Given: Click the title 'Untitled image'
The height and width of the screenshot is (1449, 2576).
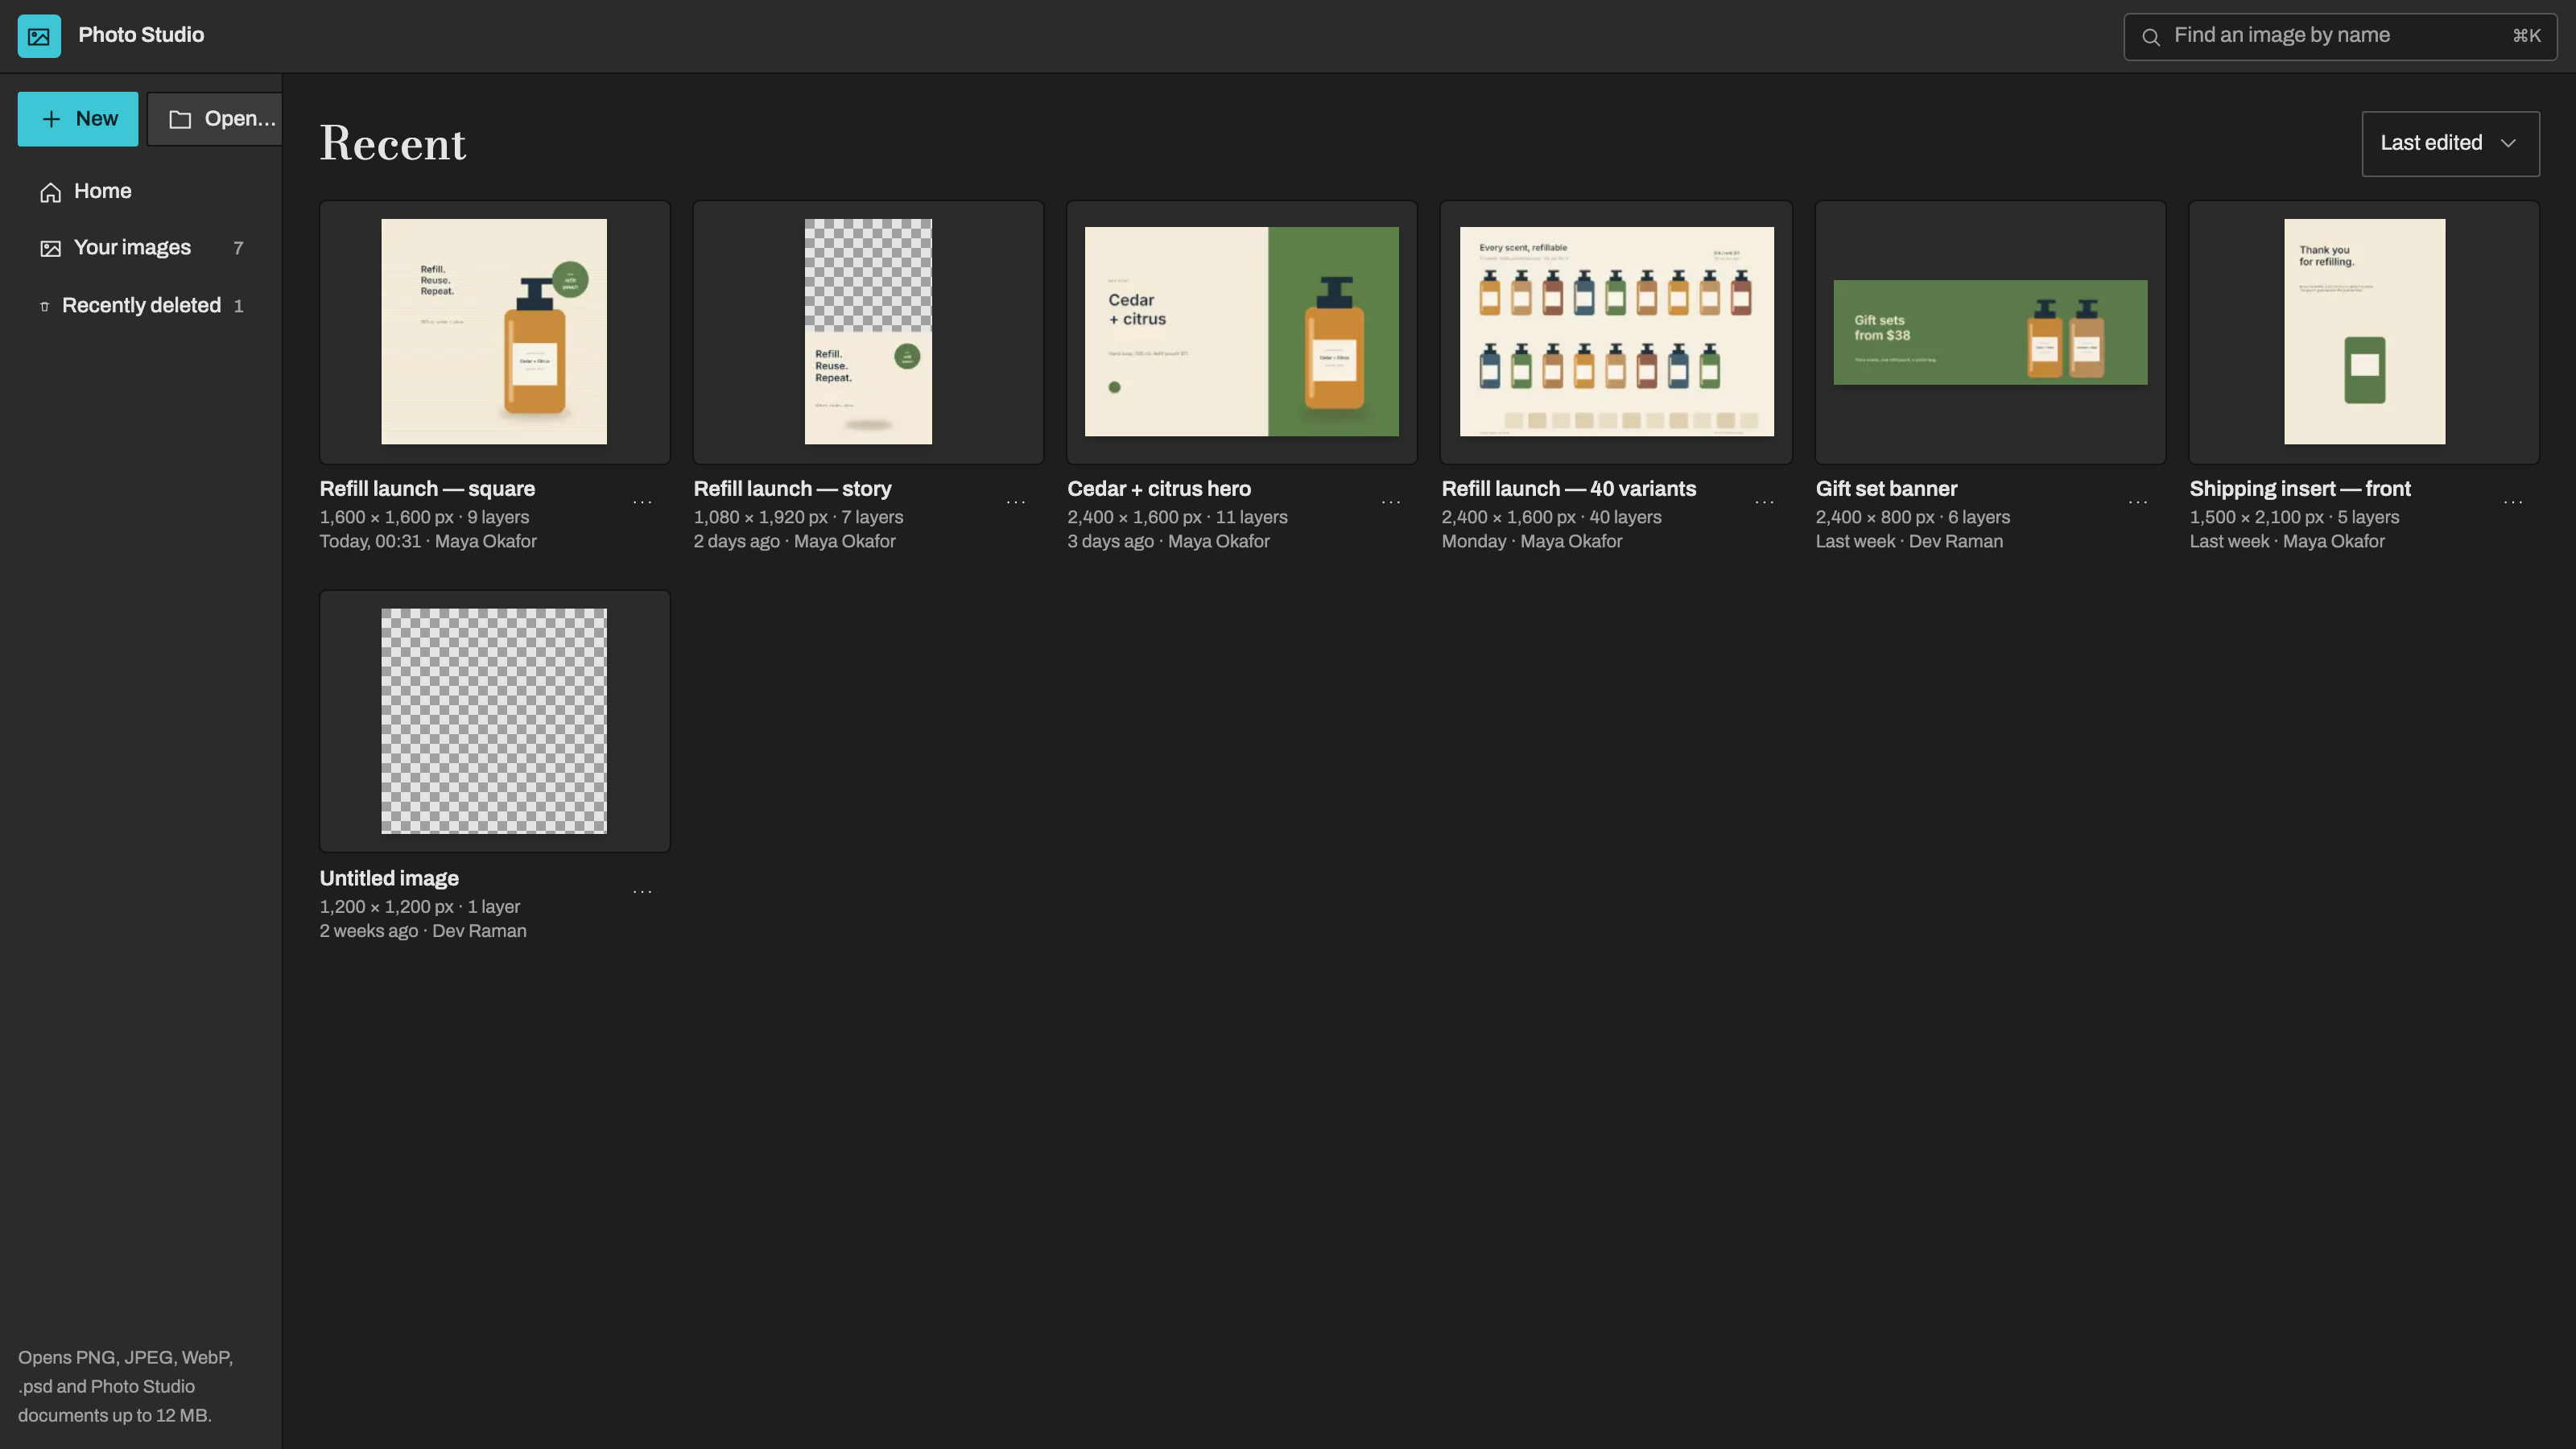Looking at the screenshot, I should [x=389, y=879].
